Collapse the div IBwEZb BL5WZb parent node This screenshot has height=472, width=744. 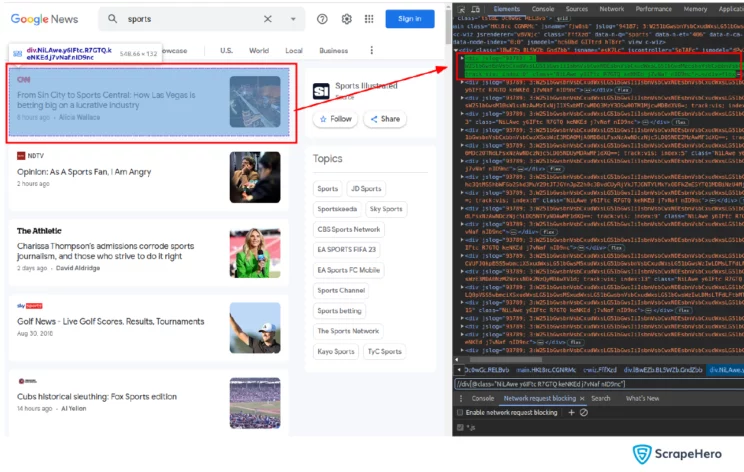[456, 50]
